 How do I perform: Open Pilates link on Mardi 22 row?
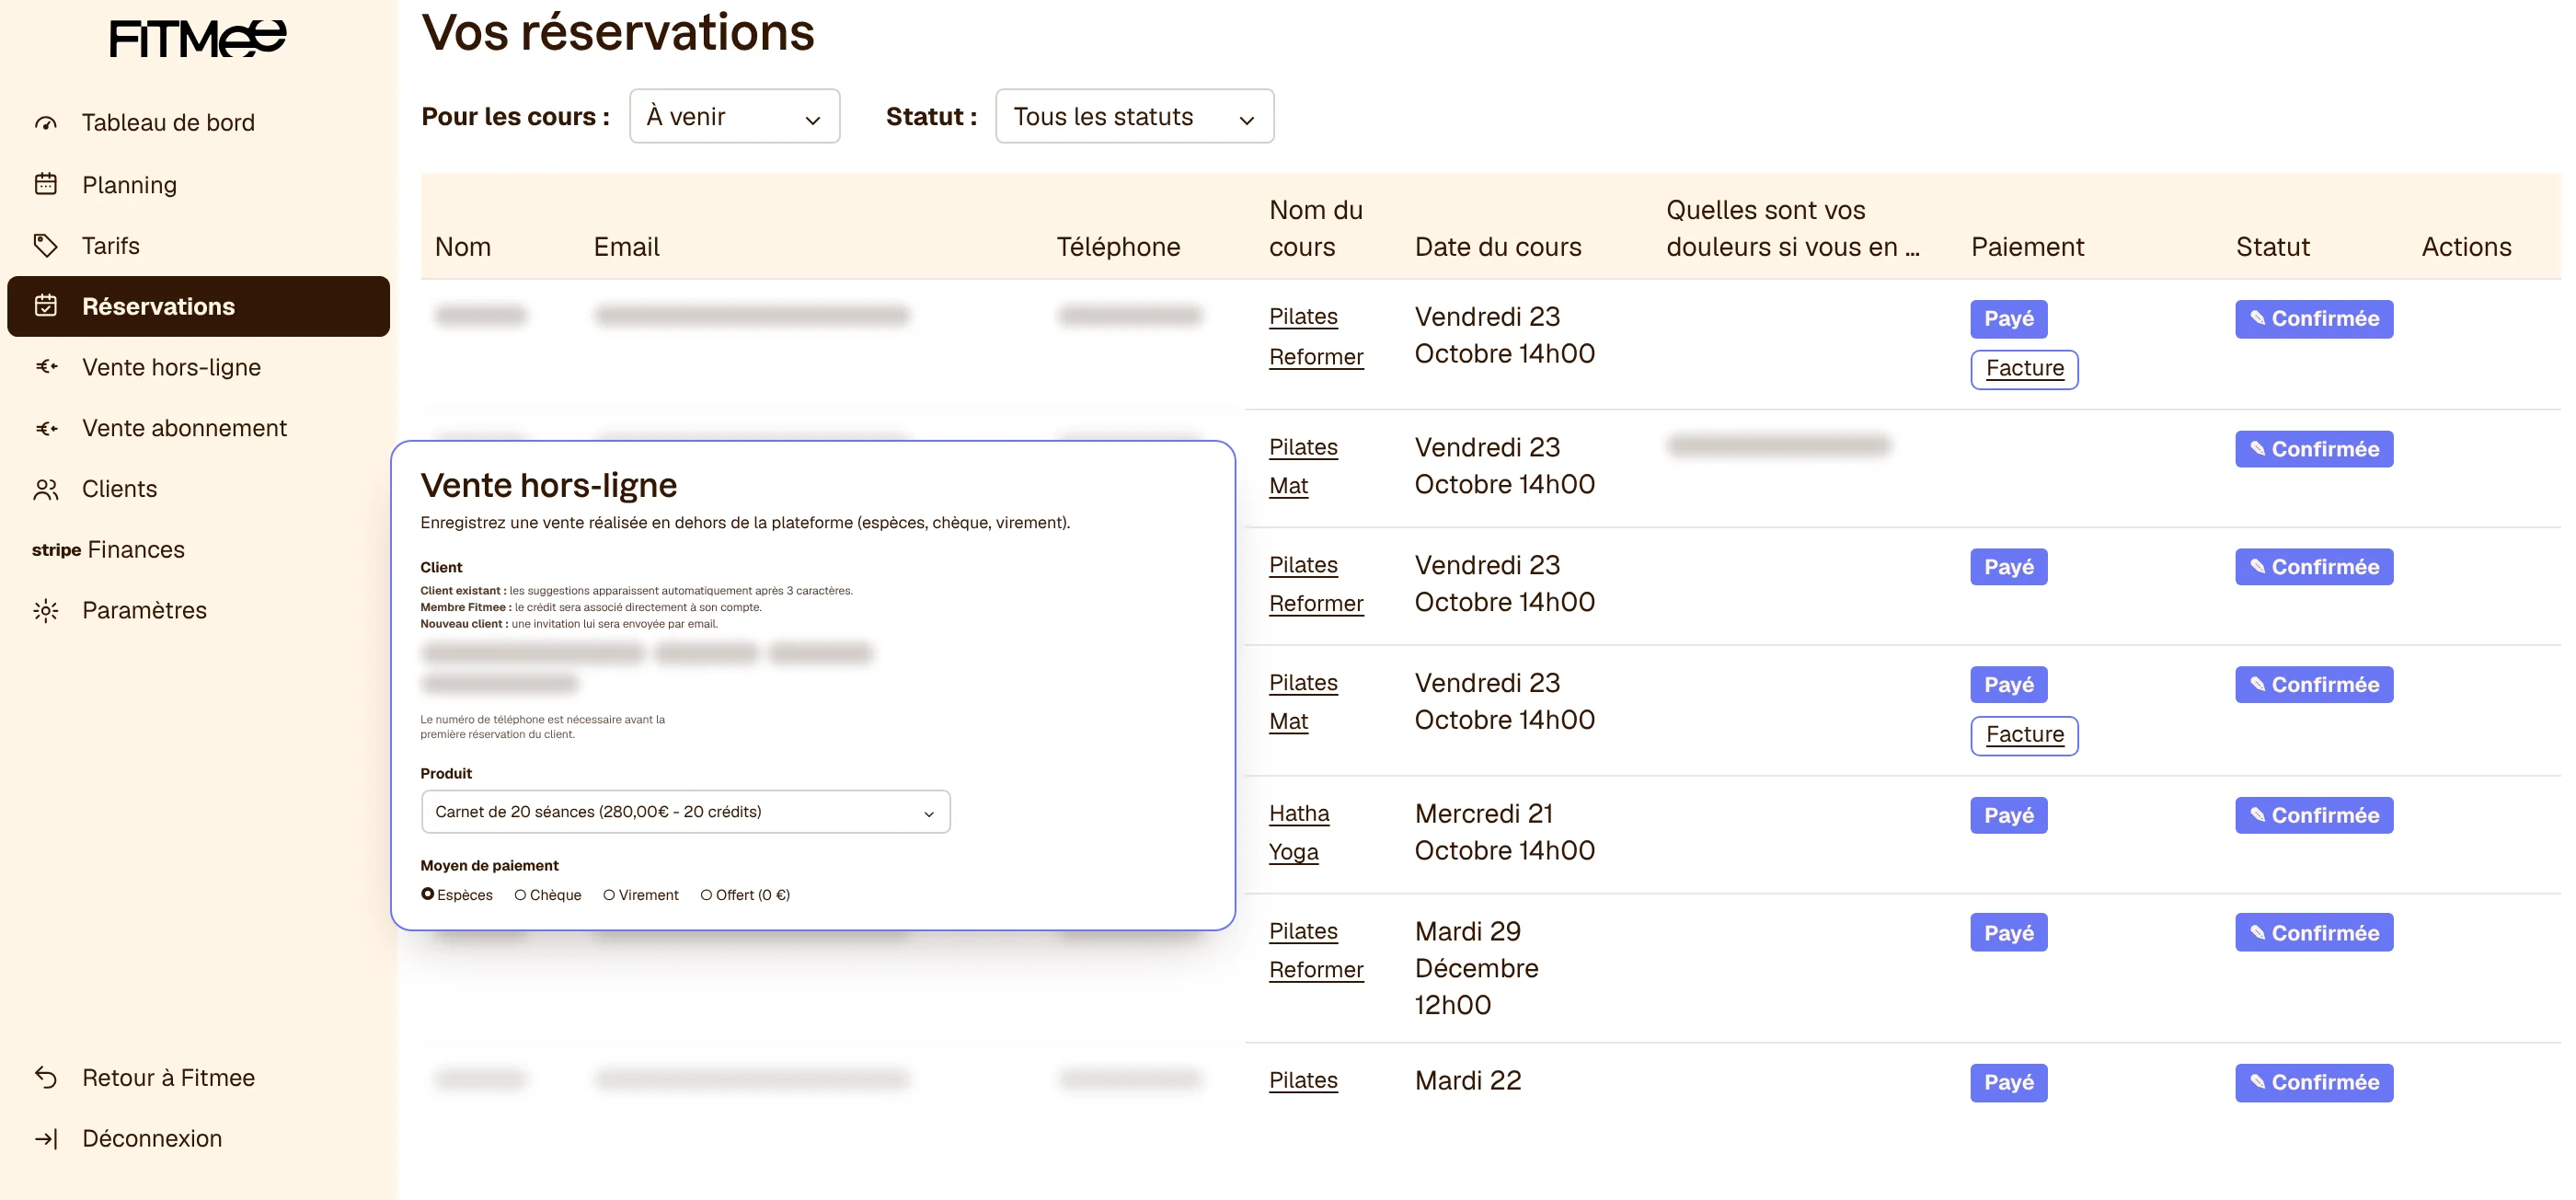click(1303, 1081)
